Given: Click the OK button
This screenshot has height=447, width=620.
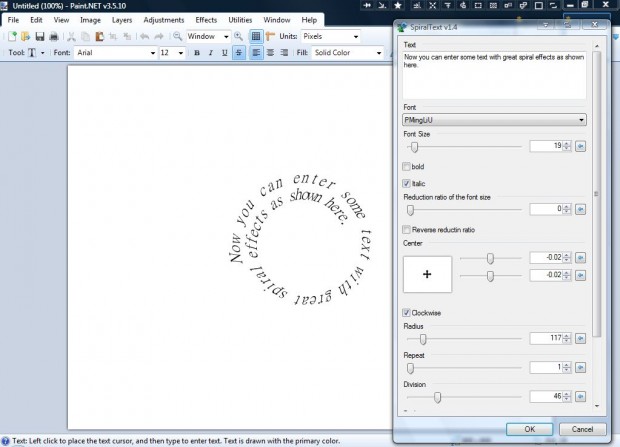Looking at the screenshot, I should coord(529,429).
